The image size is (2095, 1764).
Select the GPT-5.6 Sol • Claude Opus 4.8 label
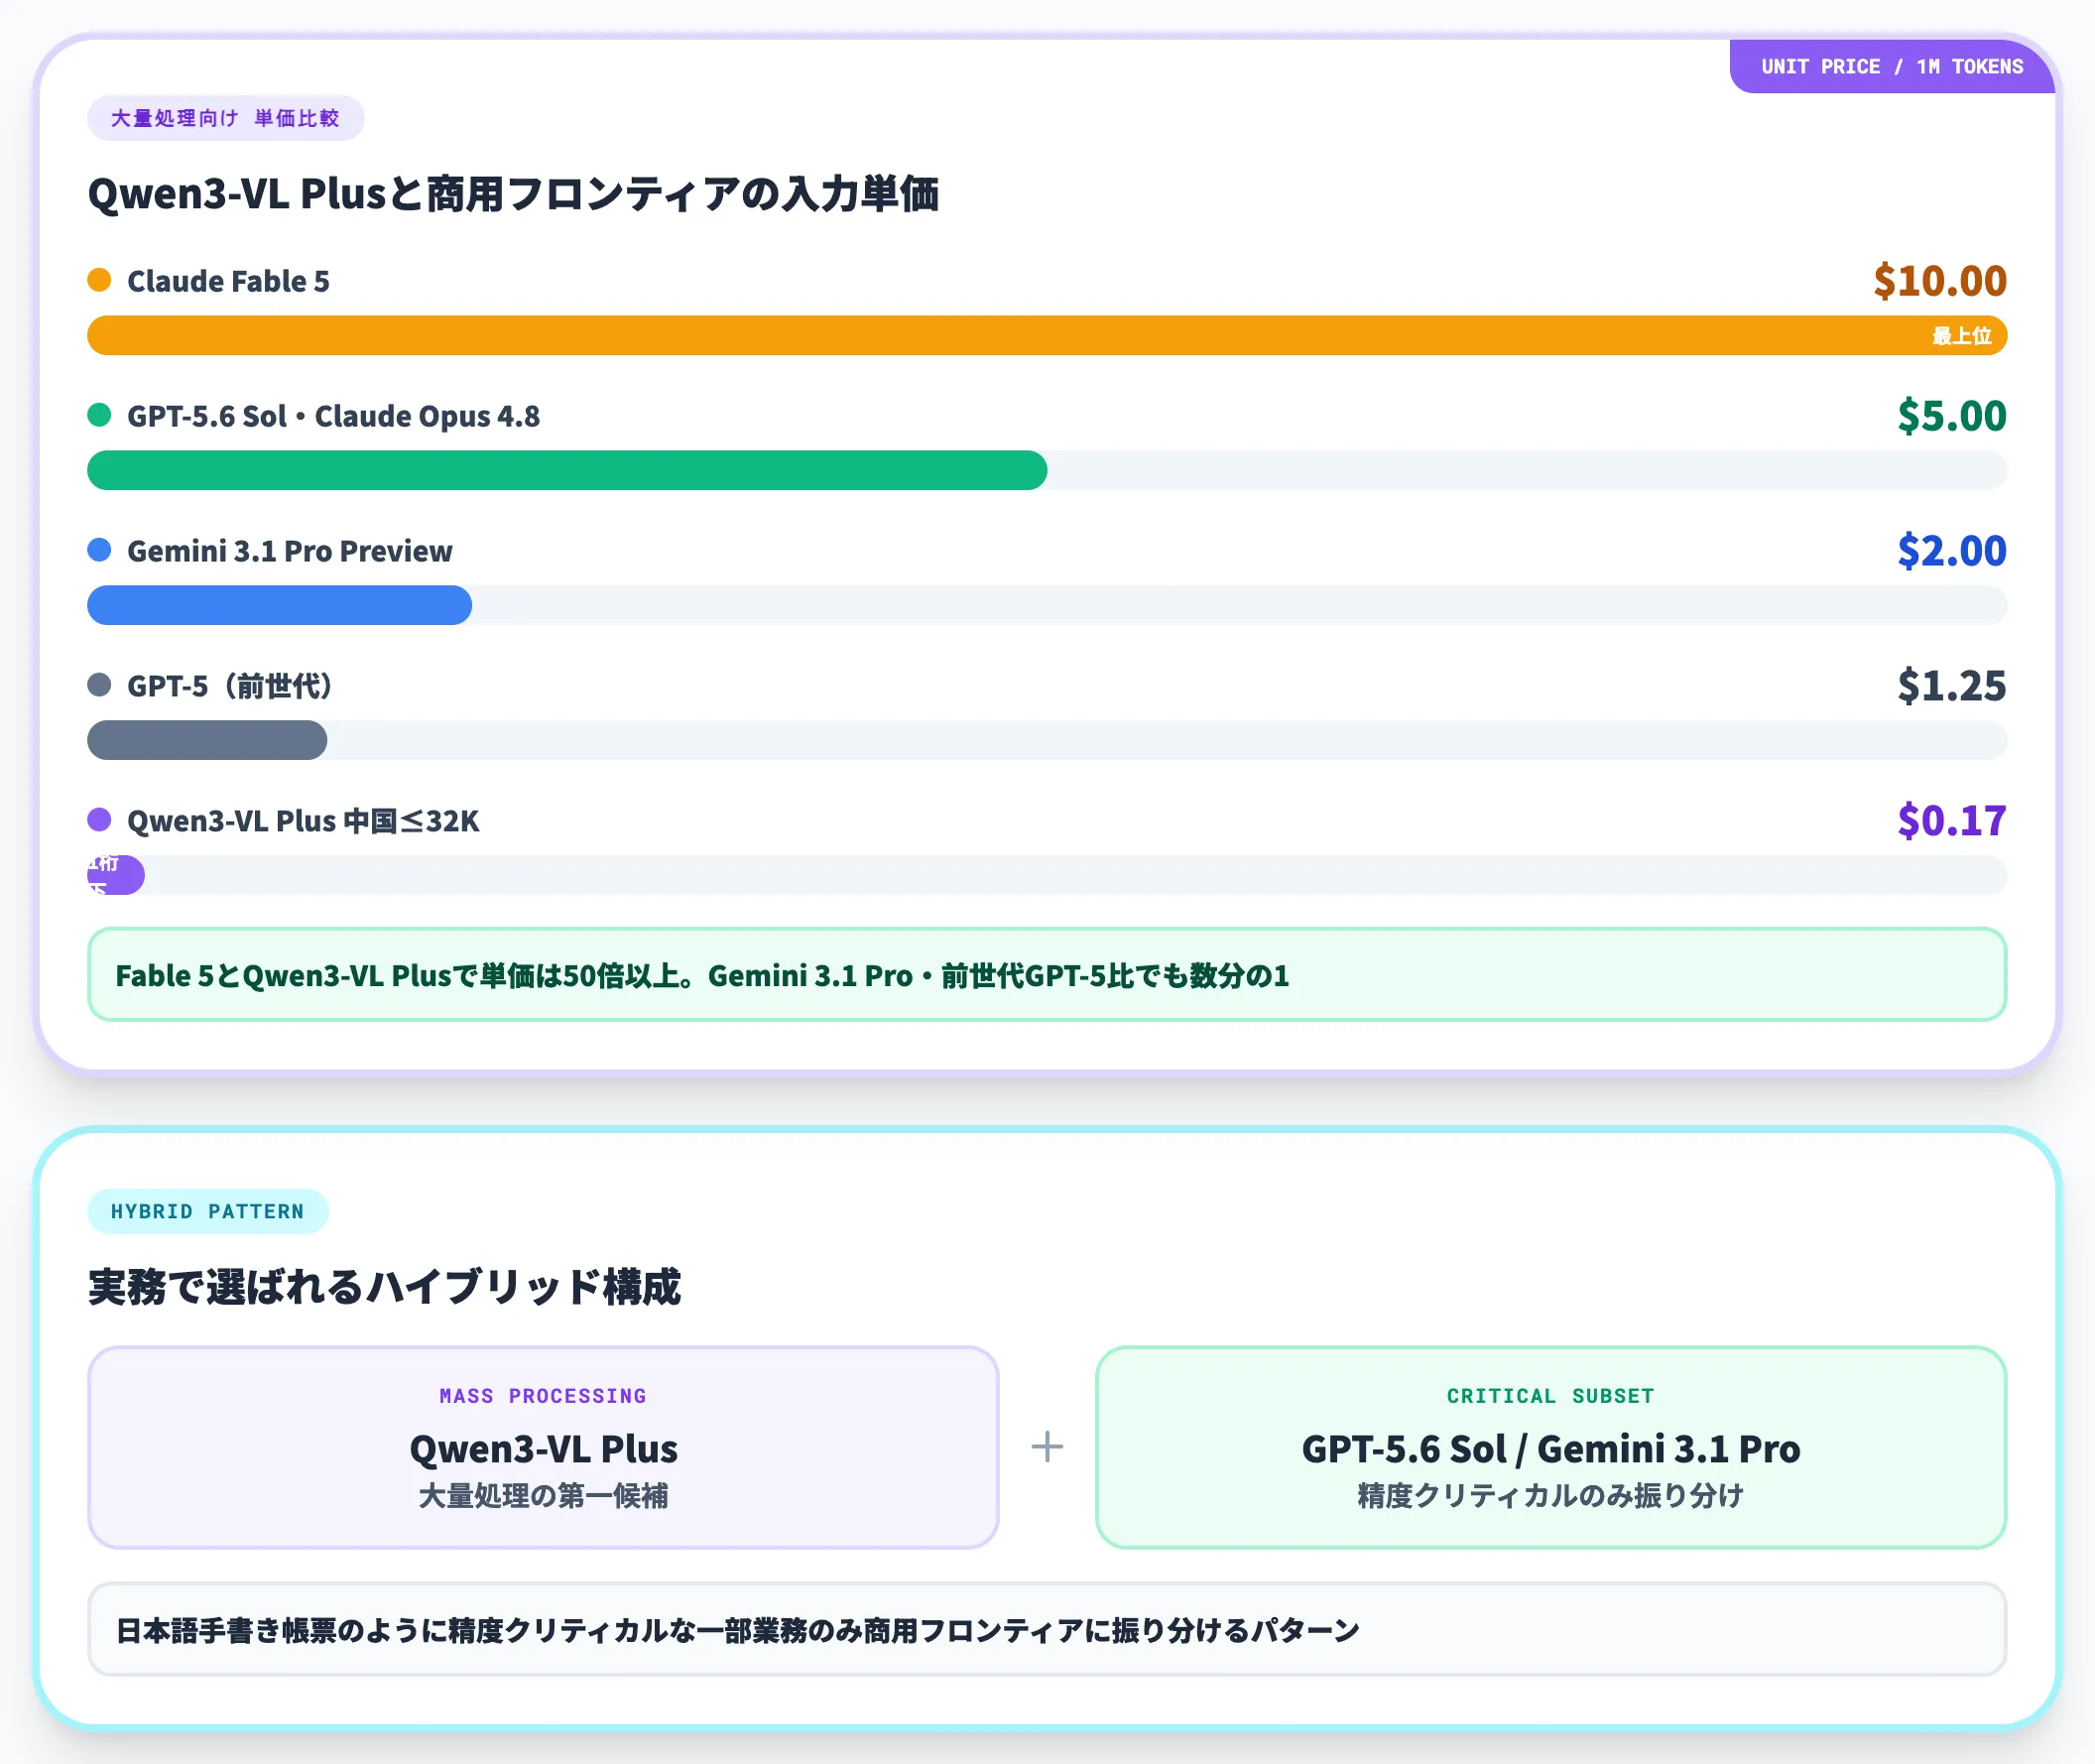click(x=333, y=416)
